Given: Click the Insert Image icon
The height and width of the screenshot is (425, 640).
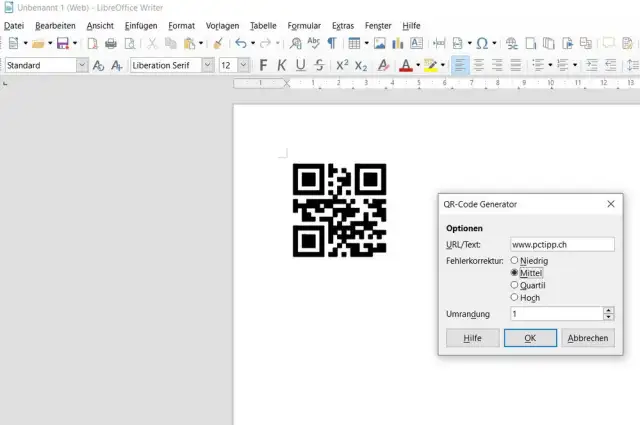Looking at the screenshot, I should 380,43.
